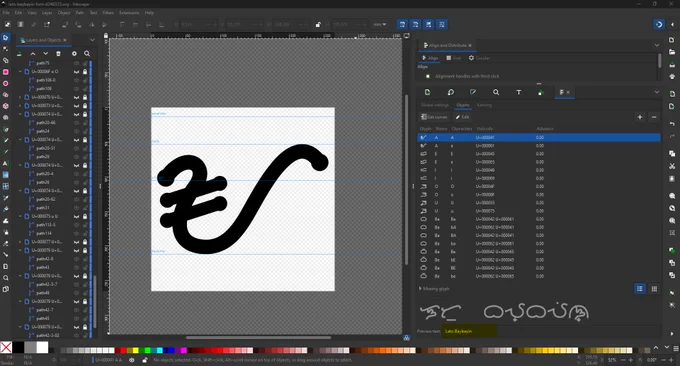Image resolution: width=680 pixels, height=366 pixels.
Task: Toggle visibility of path109 row
Action: (x=77, y=88)
